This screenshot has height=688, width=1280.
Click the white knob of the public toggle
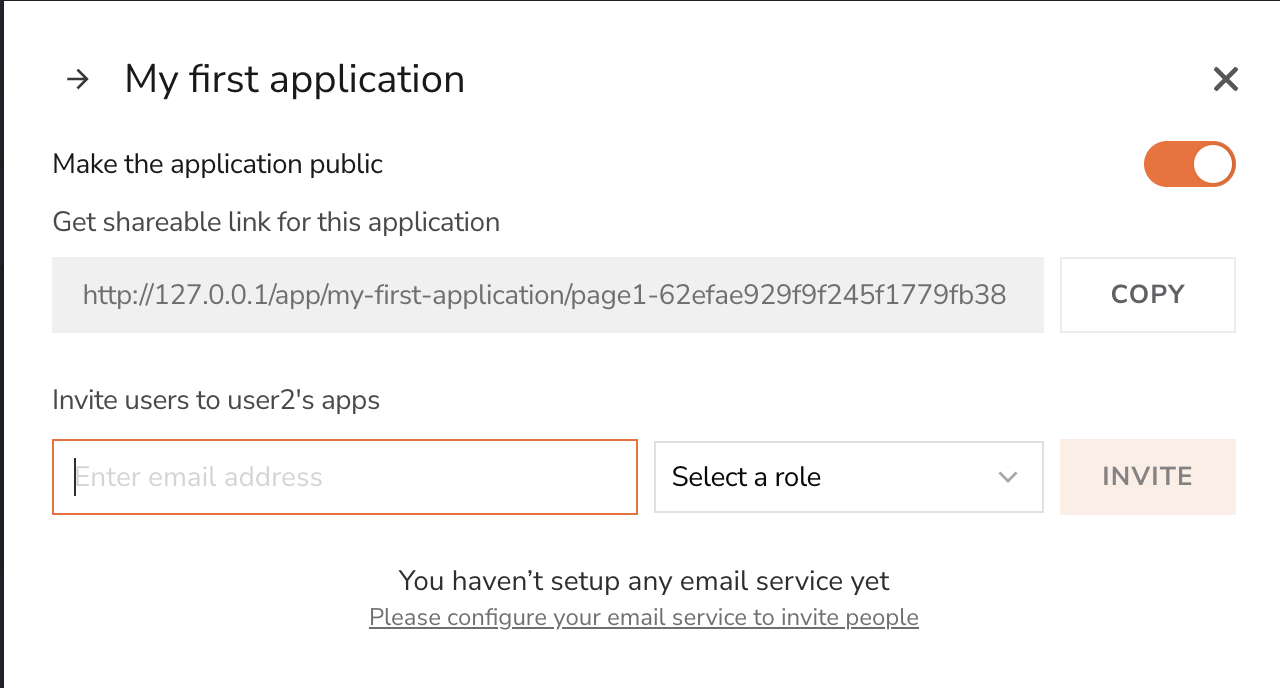click(x=1213, y=164)
